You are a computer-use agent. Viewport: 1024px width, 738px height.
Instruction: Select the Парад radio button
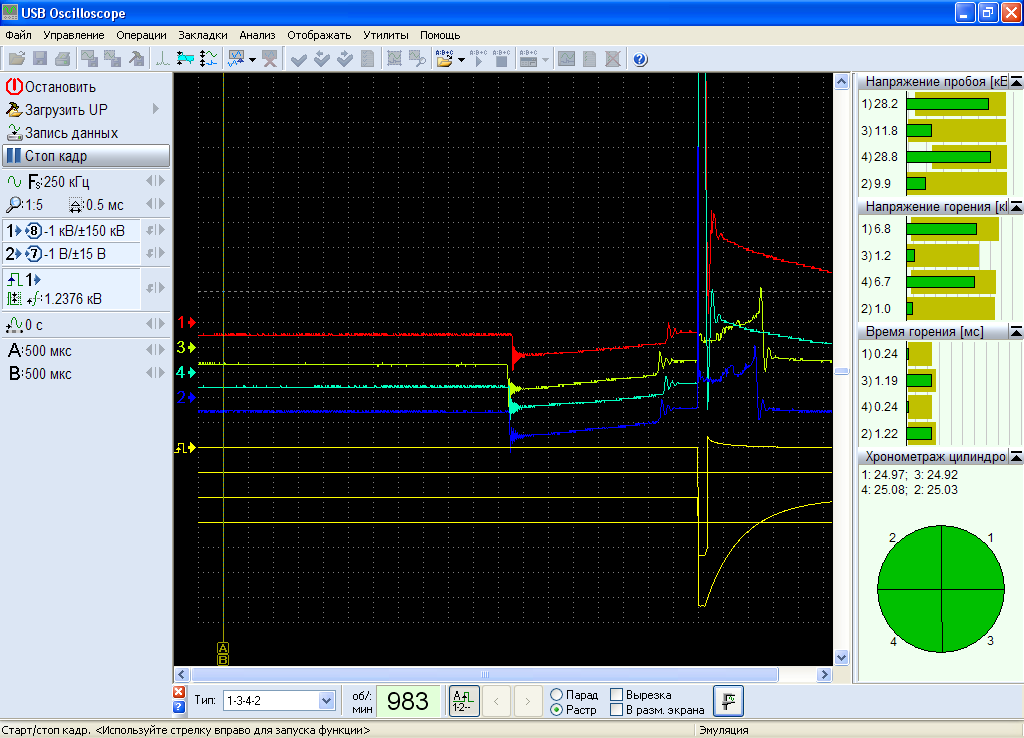(556, 695)
